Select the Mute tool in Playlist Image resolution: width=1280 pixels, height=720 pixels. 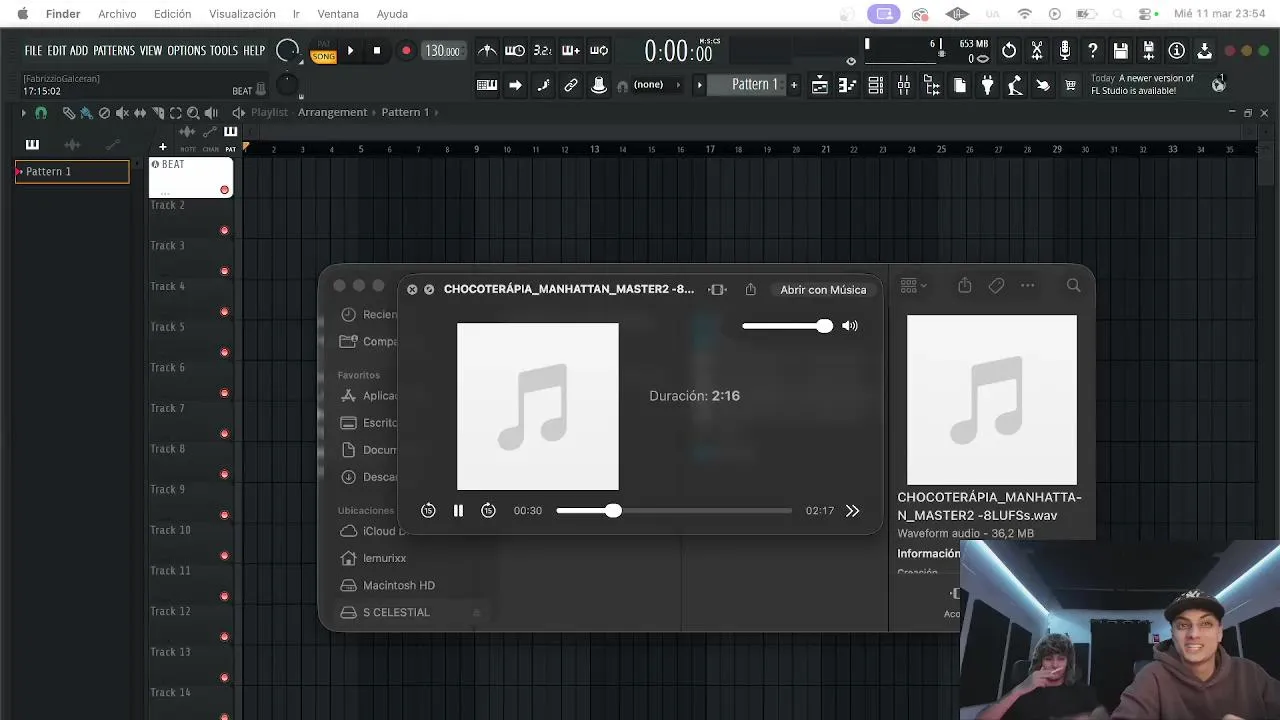122,113
